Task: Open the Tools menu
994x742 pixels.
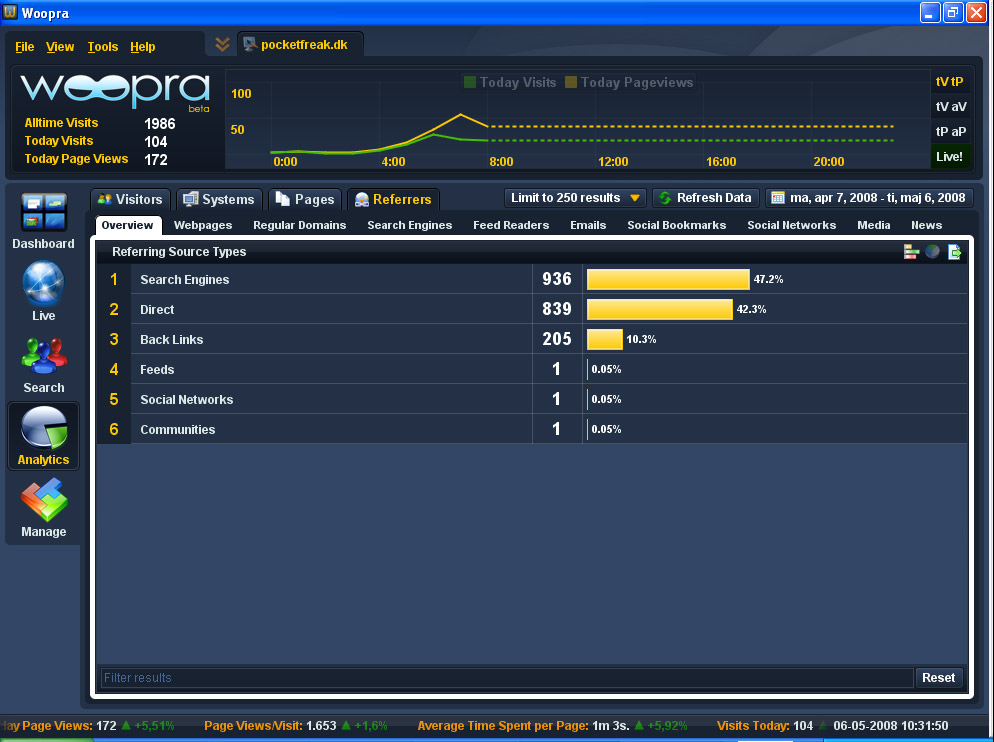Action: [102, 47]
